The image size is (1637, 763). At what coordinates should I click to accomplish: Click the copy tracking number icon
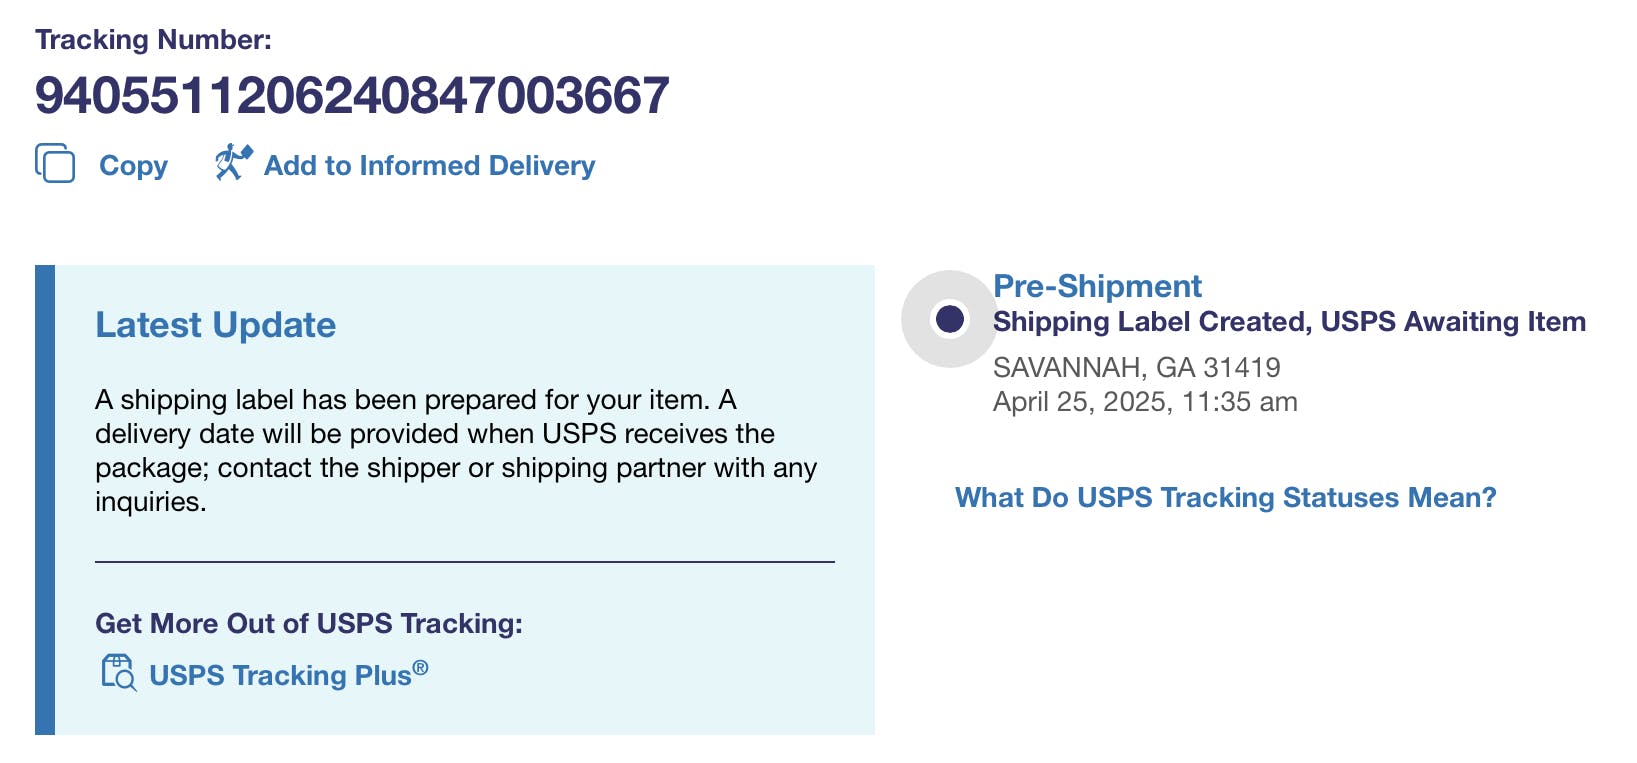click(x=55, y=164)
